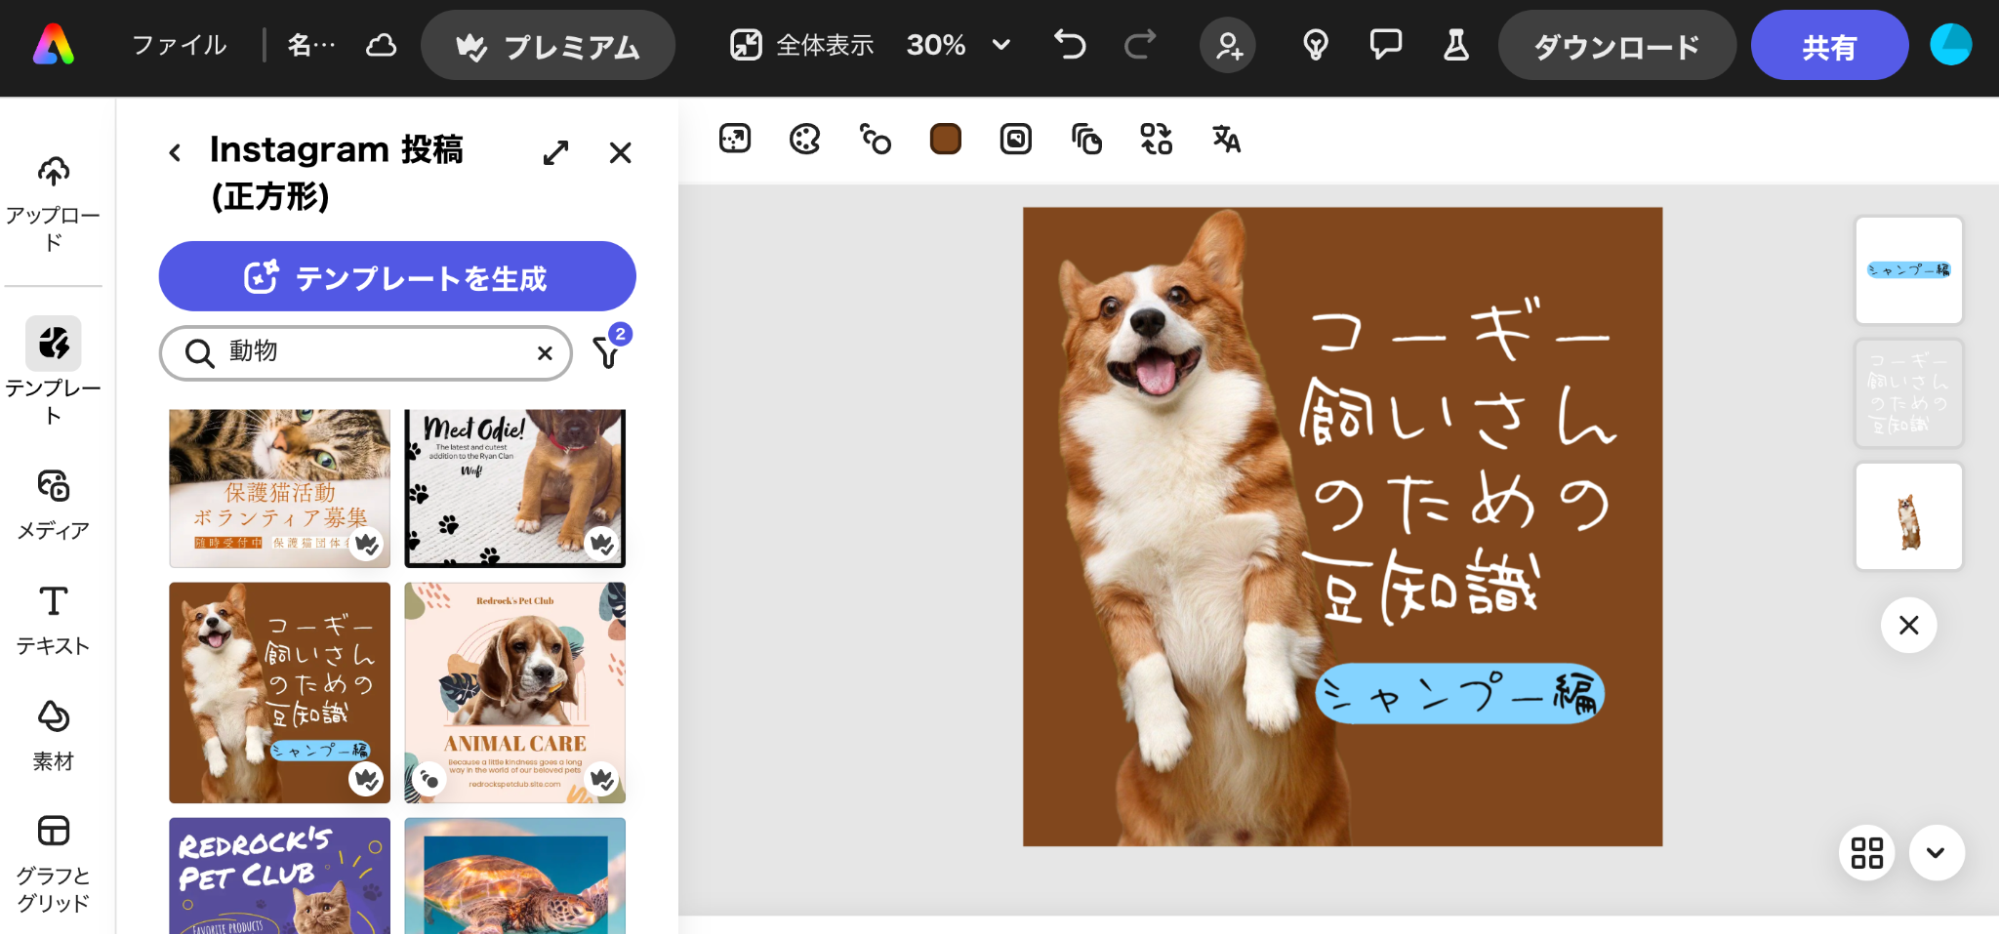Image resolution: width=1999 pixels, height=935 pixels.
Task: Collapse the panel with the bottom-right chevron
Action: click(x=1936, y=853)
